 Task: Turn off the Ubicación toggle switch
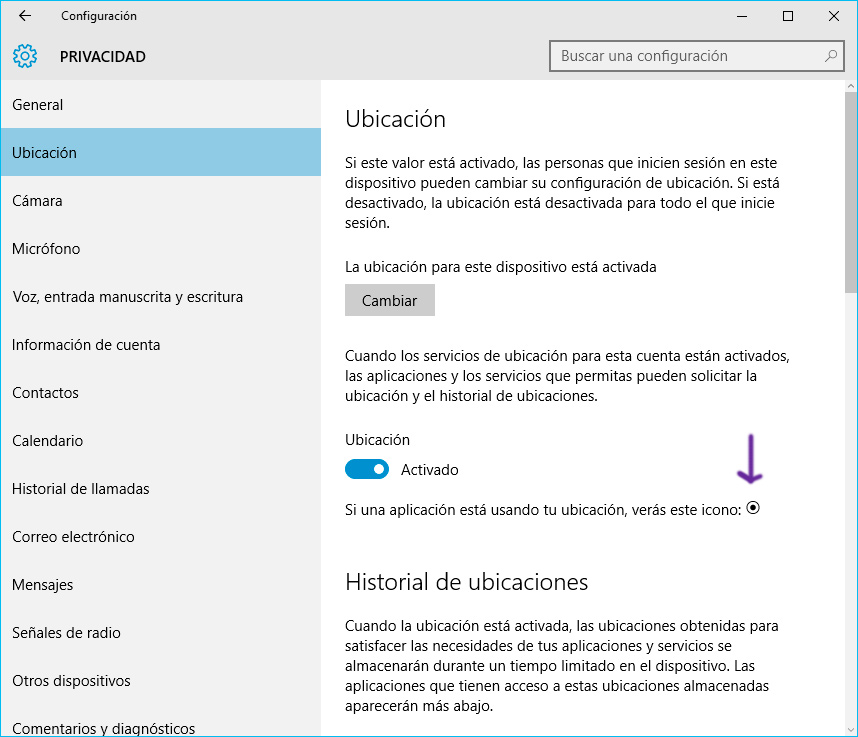[367, 469]
